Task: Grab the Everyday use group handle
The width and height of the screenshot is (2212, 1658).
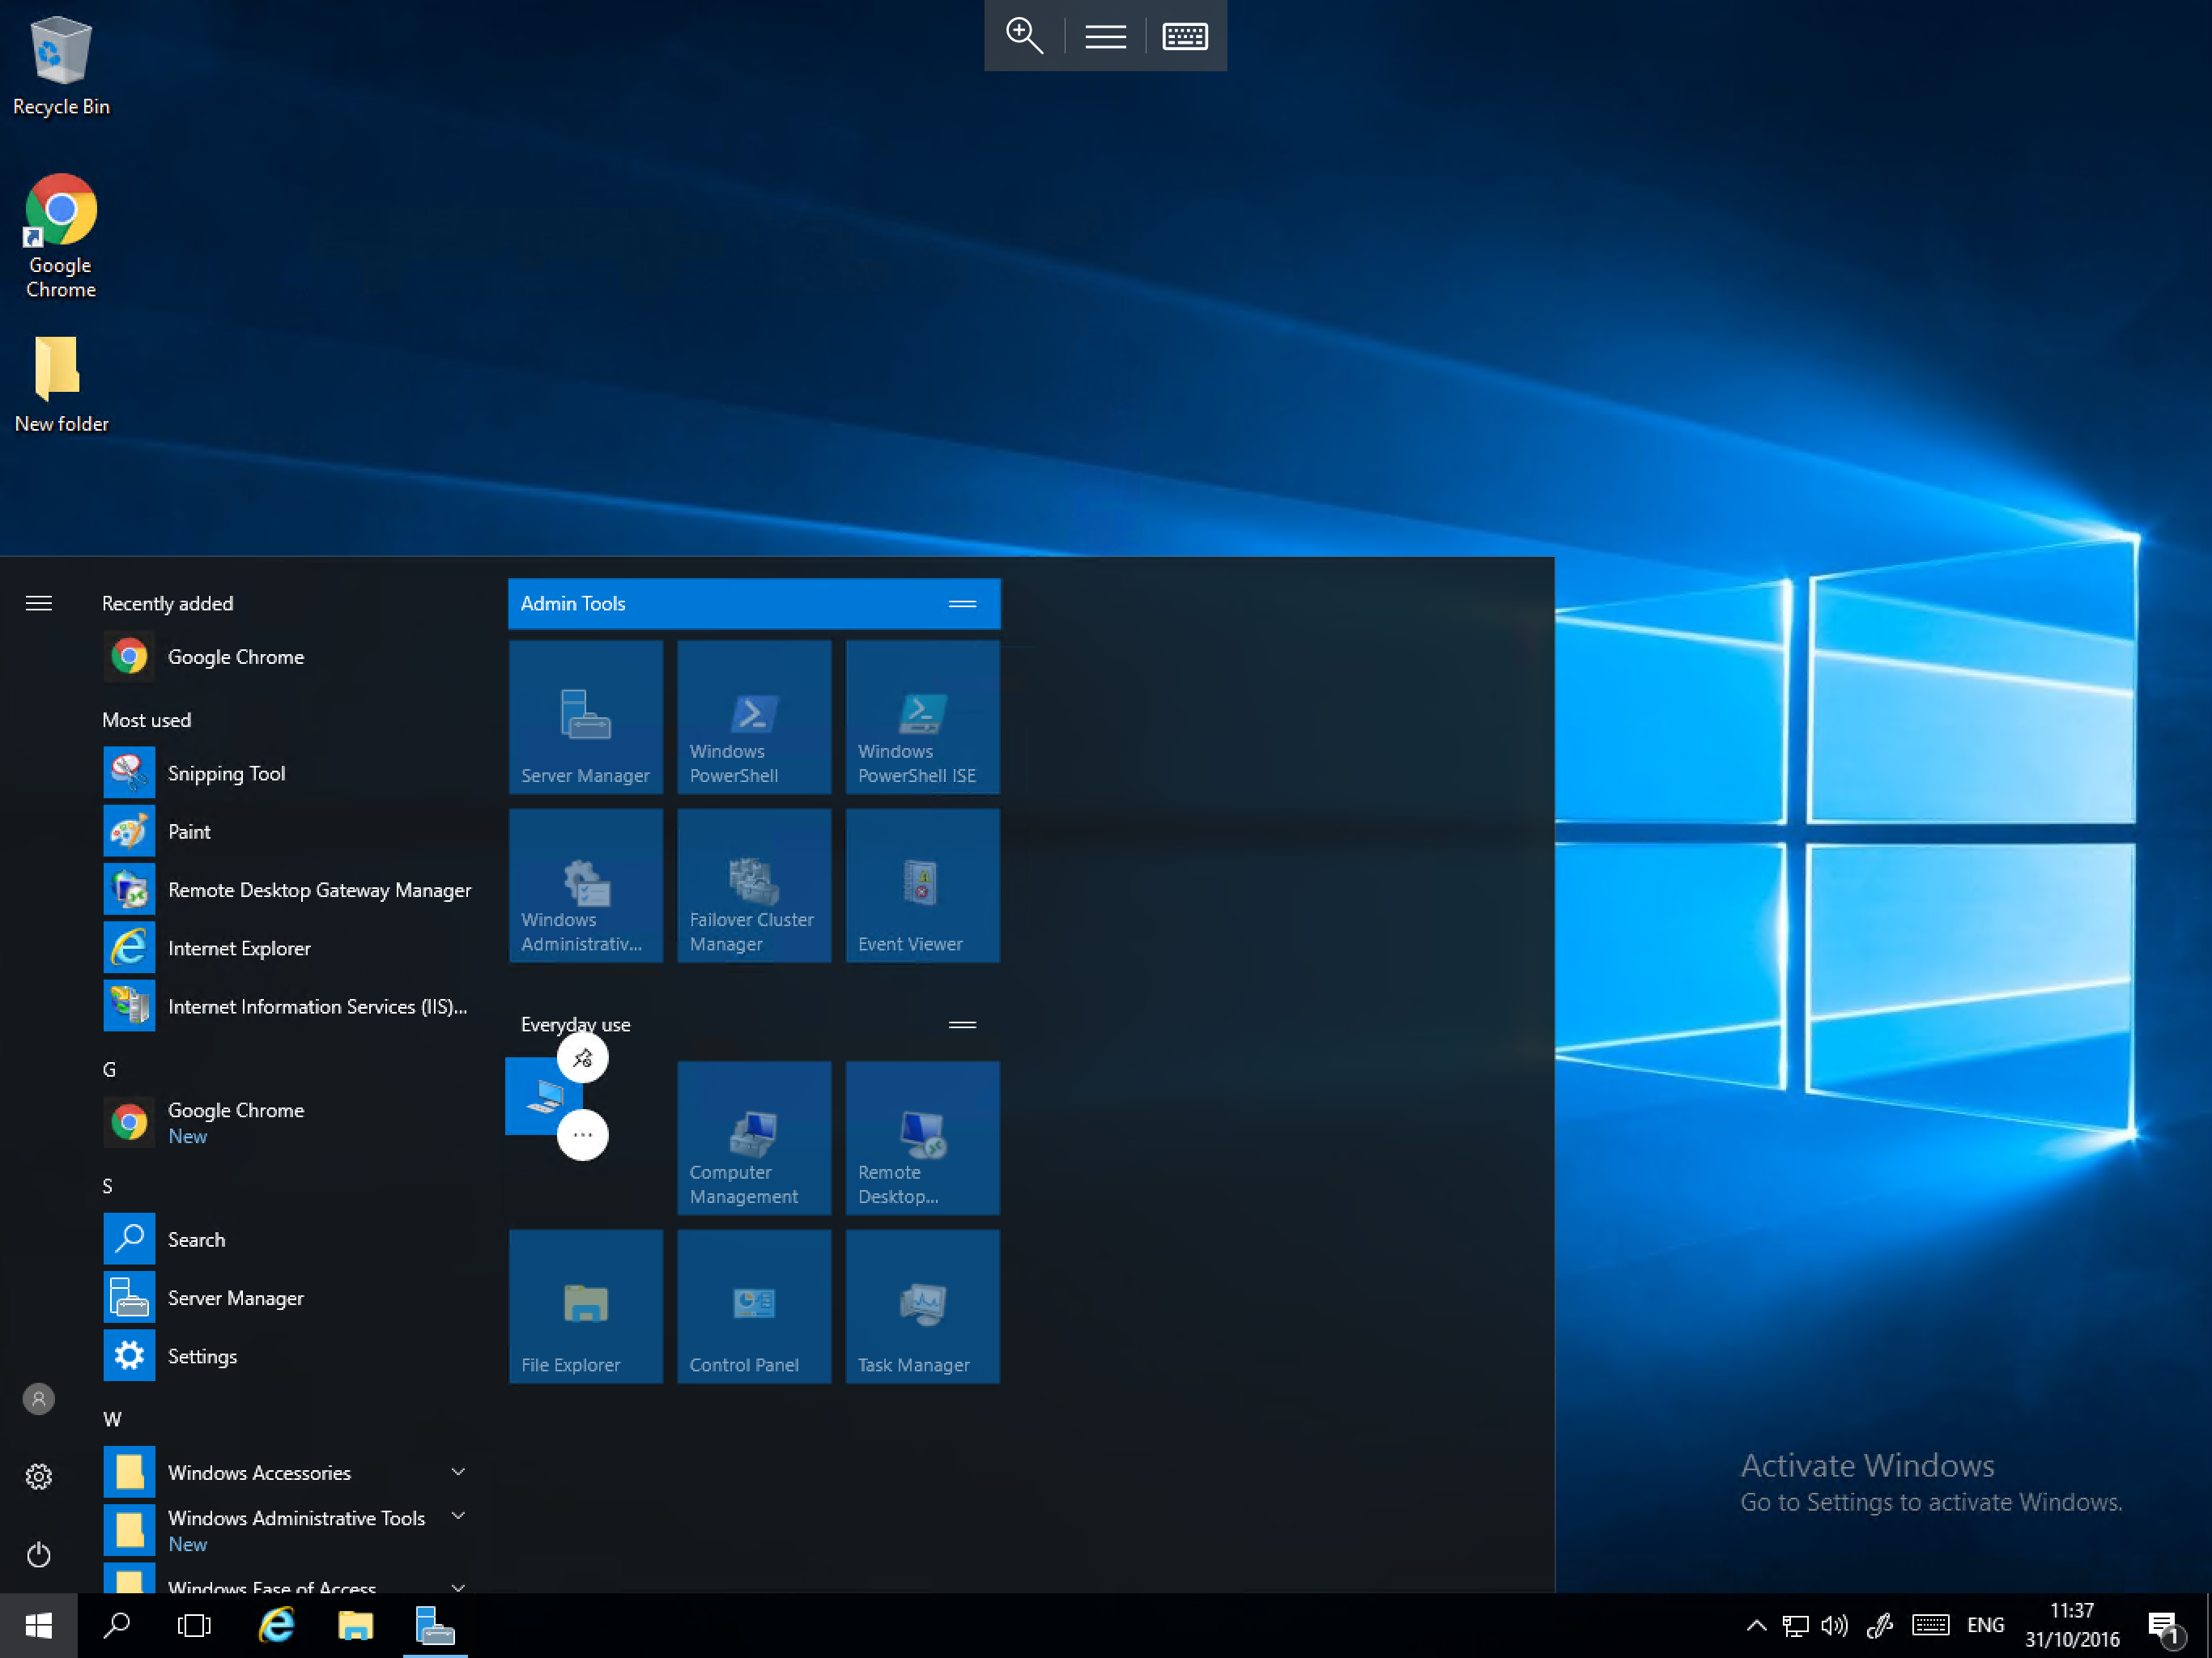Action: [962, 1025]
